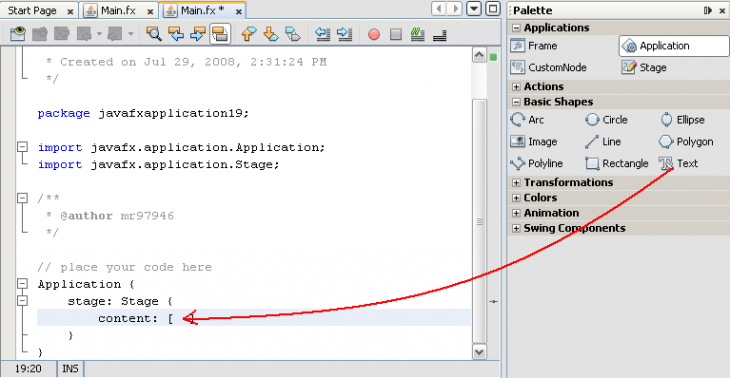Click the editor scrollbar up arrow

pyautogui.click(x=479, y=55)
